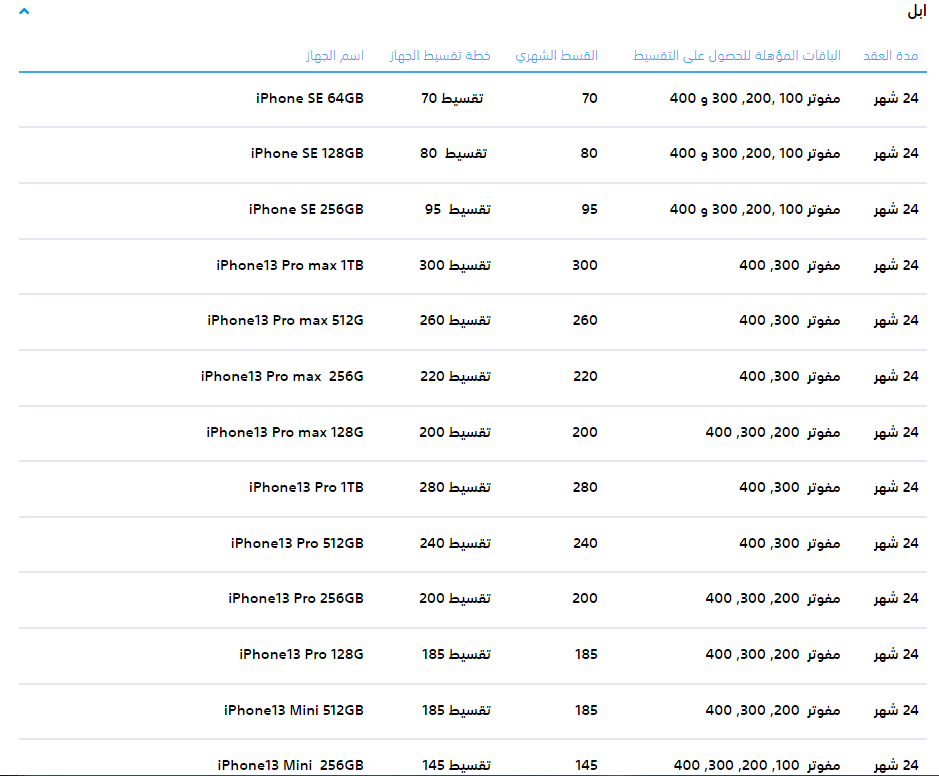Select the iPhone SE 256GB device name
This screenshot has height=776, width=939.
point(306,209)
